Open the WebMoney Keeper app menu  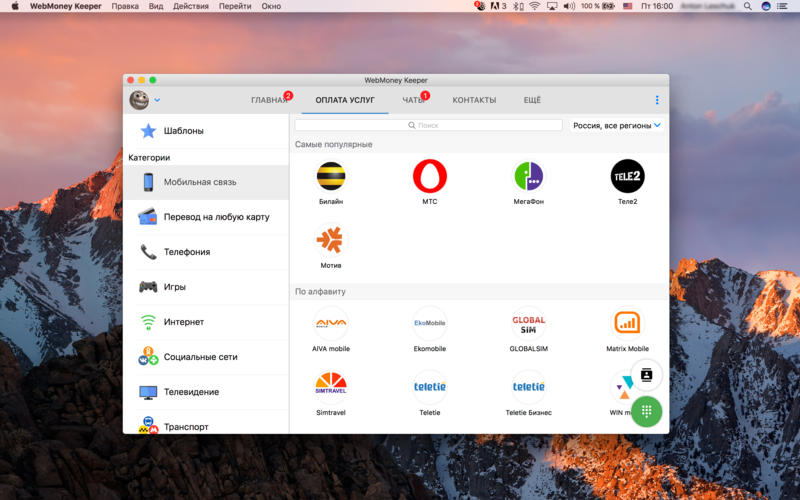(x=66, y=6)
